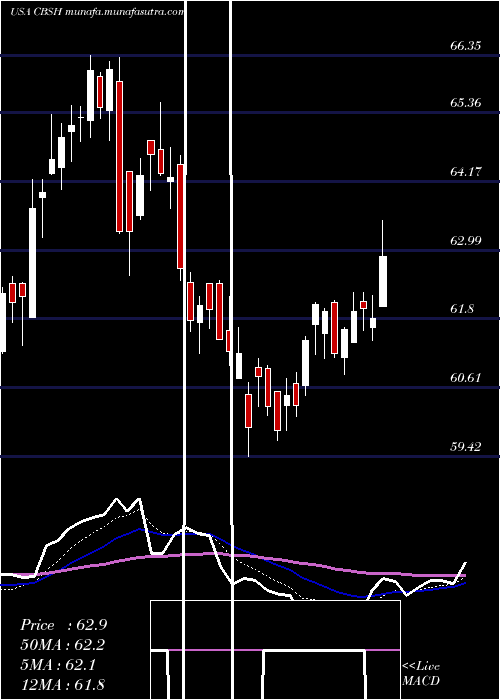Click the <<Live MACD label
The height and width of the screenshot is (700, 500).
pos(421,674)
